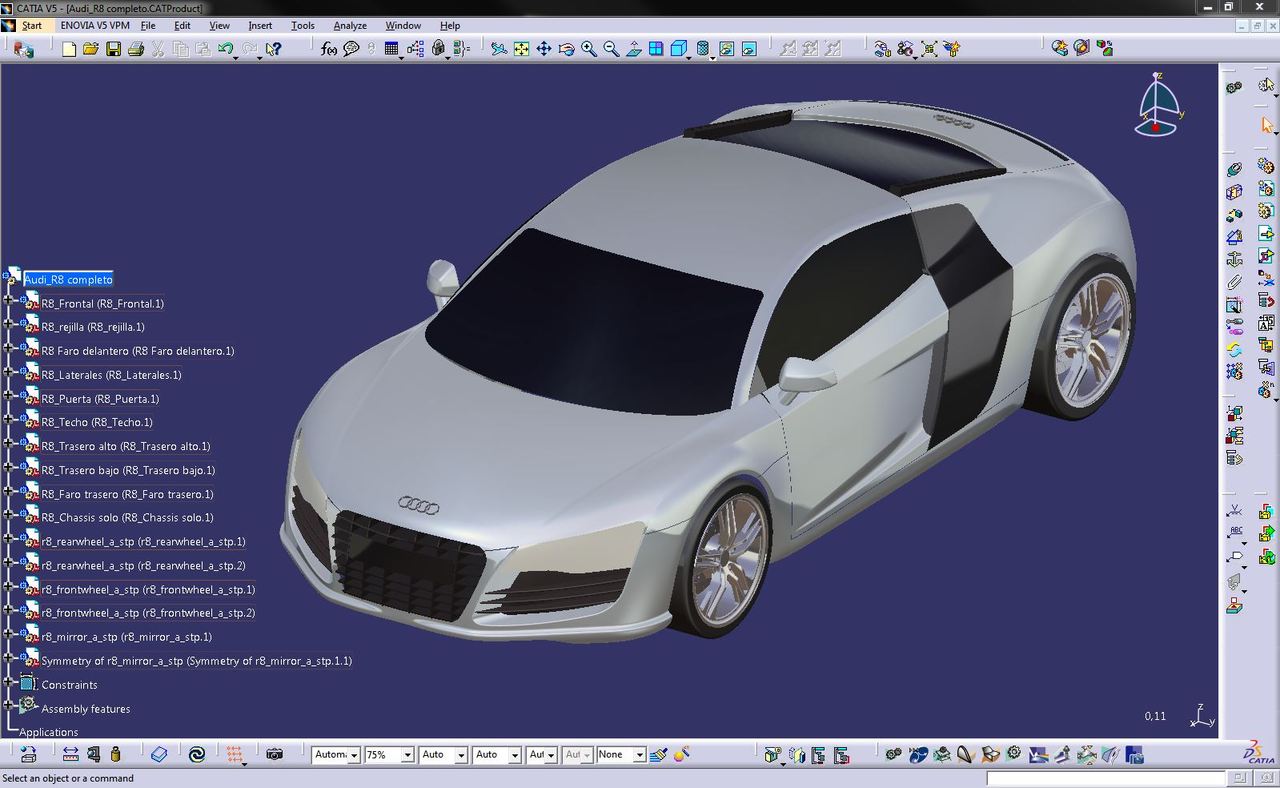This screenshot has width=1280, height=788.
Task: Print using the printer icon
Action: click(135, 49)
